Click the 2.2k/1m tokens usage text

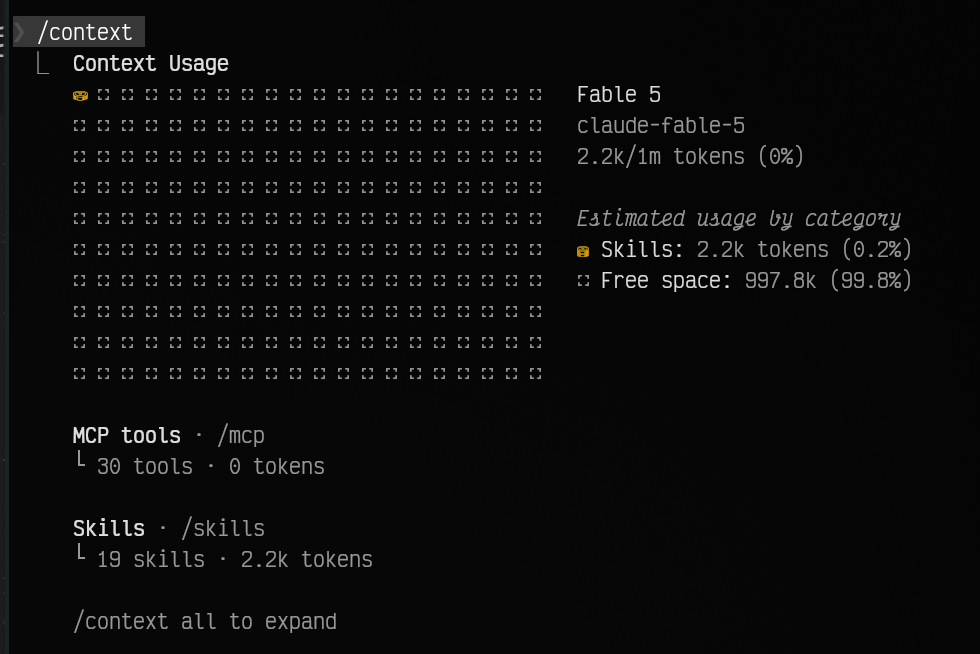(x=690, y=156)
